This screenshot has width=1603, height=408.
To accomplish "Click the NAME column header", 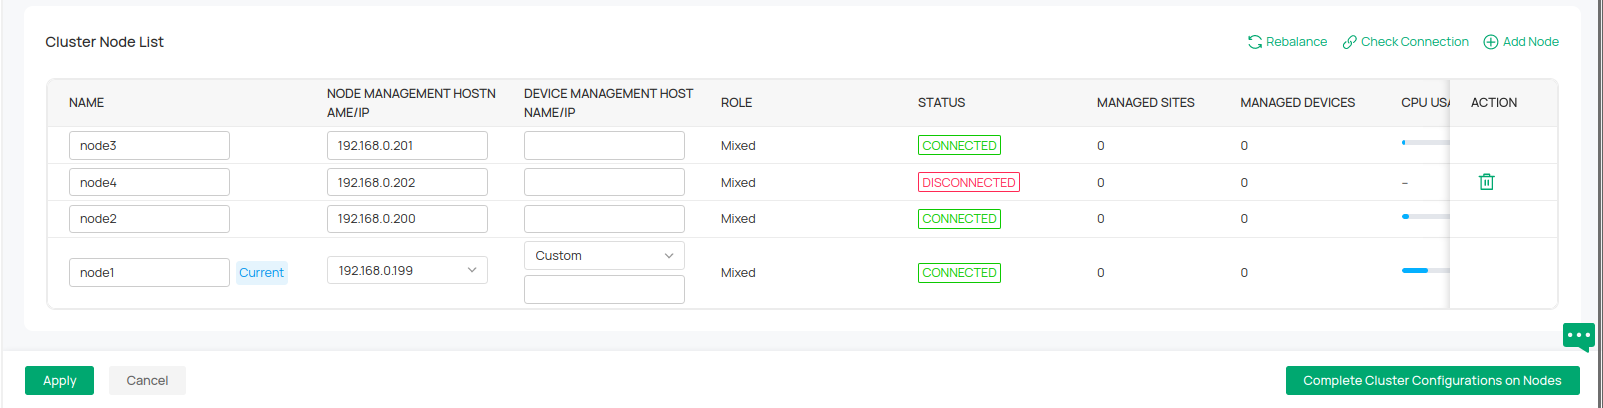I will (x=87, y=103).
